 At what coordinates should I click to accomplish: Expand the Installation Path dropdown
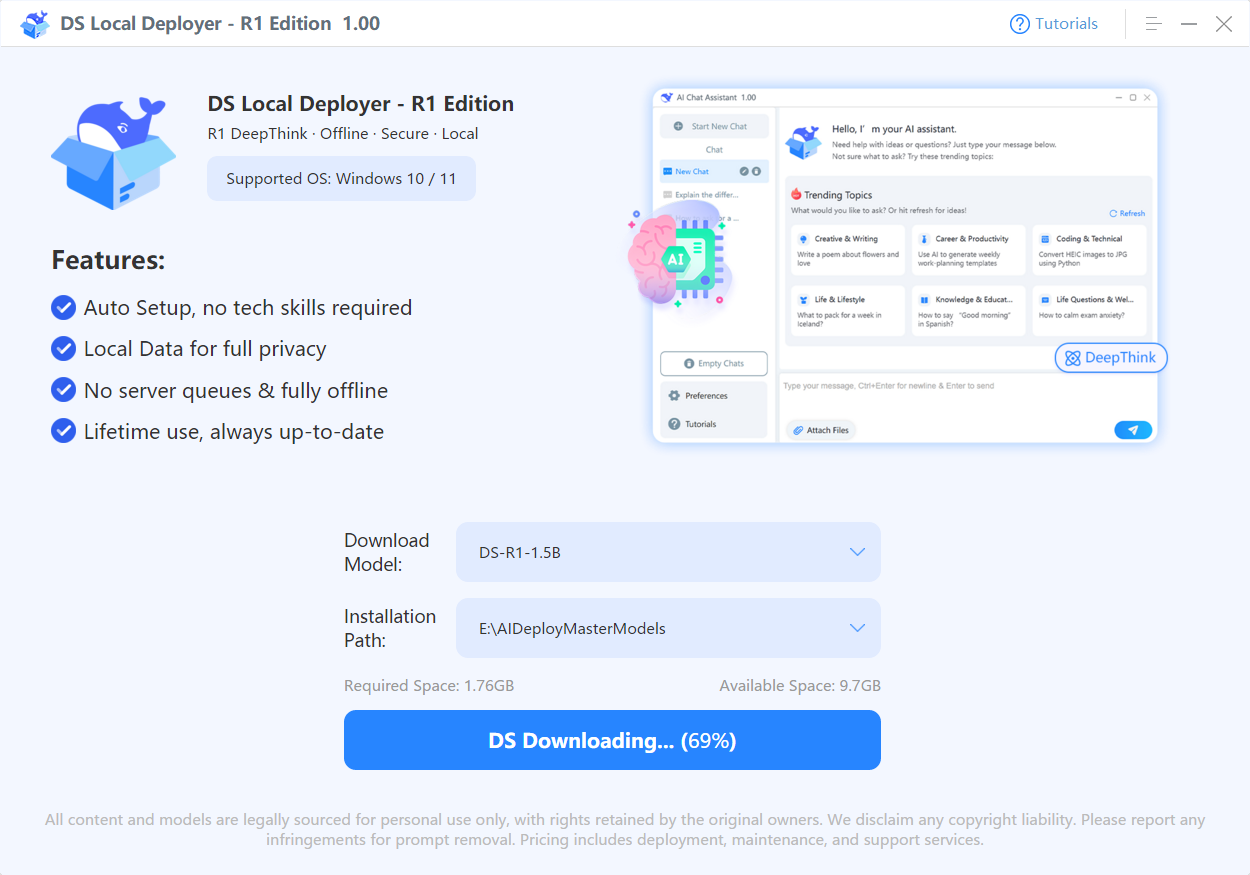667,628
